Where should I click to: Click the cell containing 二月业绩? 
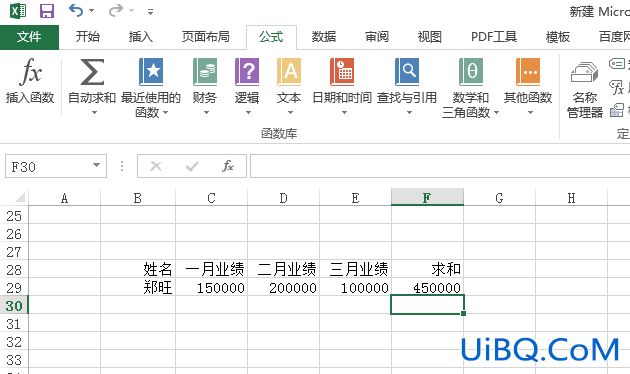click(283, 269)
